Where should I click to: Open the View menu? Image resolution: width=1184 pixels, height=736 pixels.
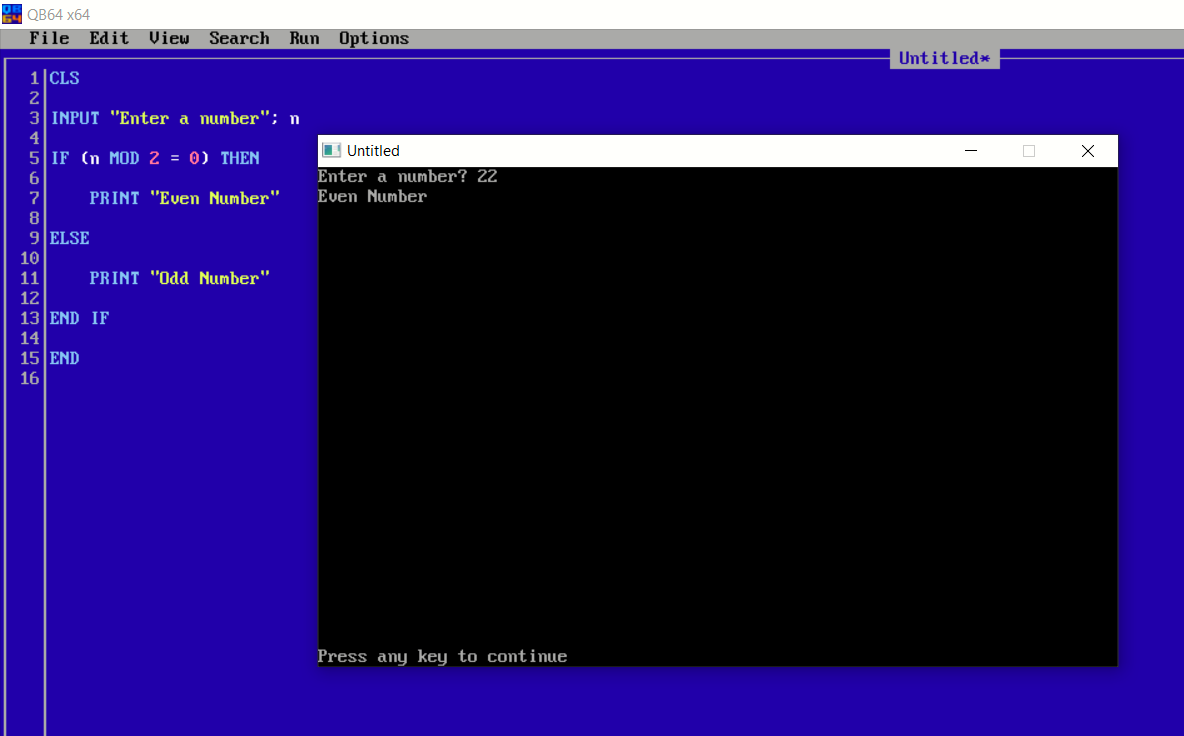167,38
